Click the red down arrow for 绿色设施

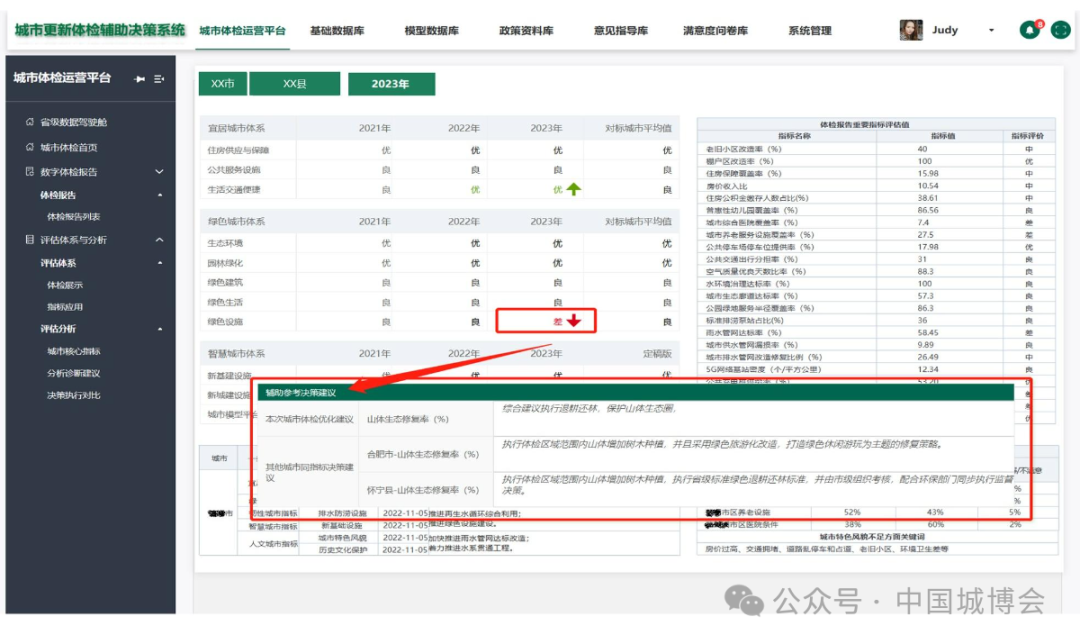573,321
